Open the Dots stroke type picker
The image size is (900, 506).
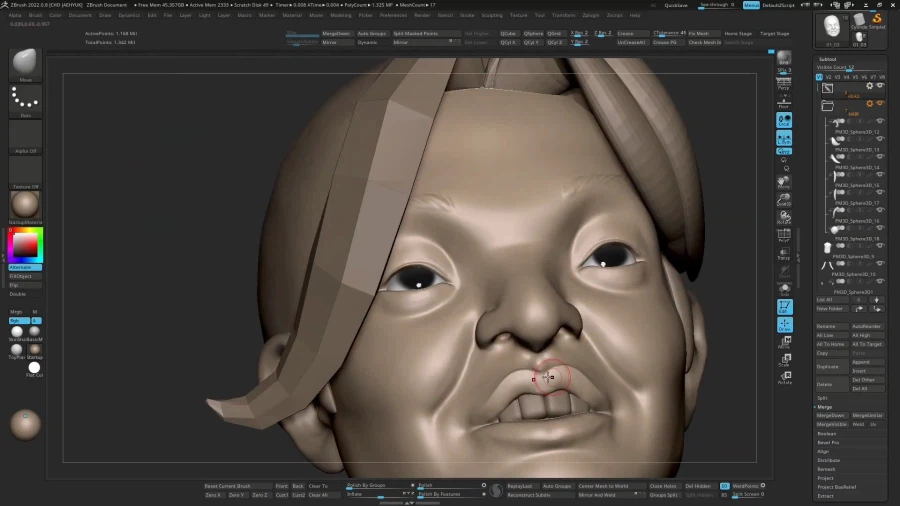pos(26,99)
